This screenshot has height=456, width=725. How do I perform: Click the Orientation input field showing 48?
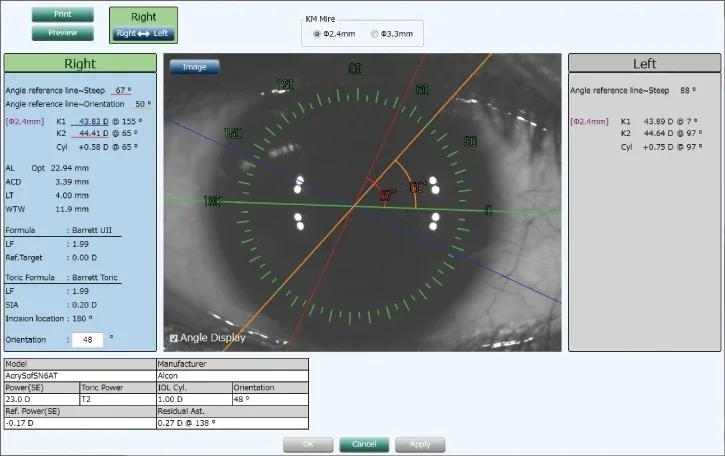pos(88,339)
